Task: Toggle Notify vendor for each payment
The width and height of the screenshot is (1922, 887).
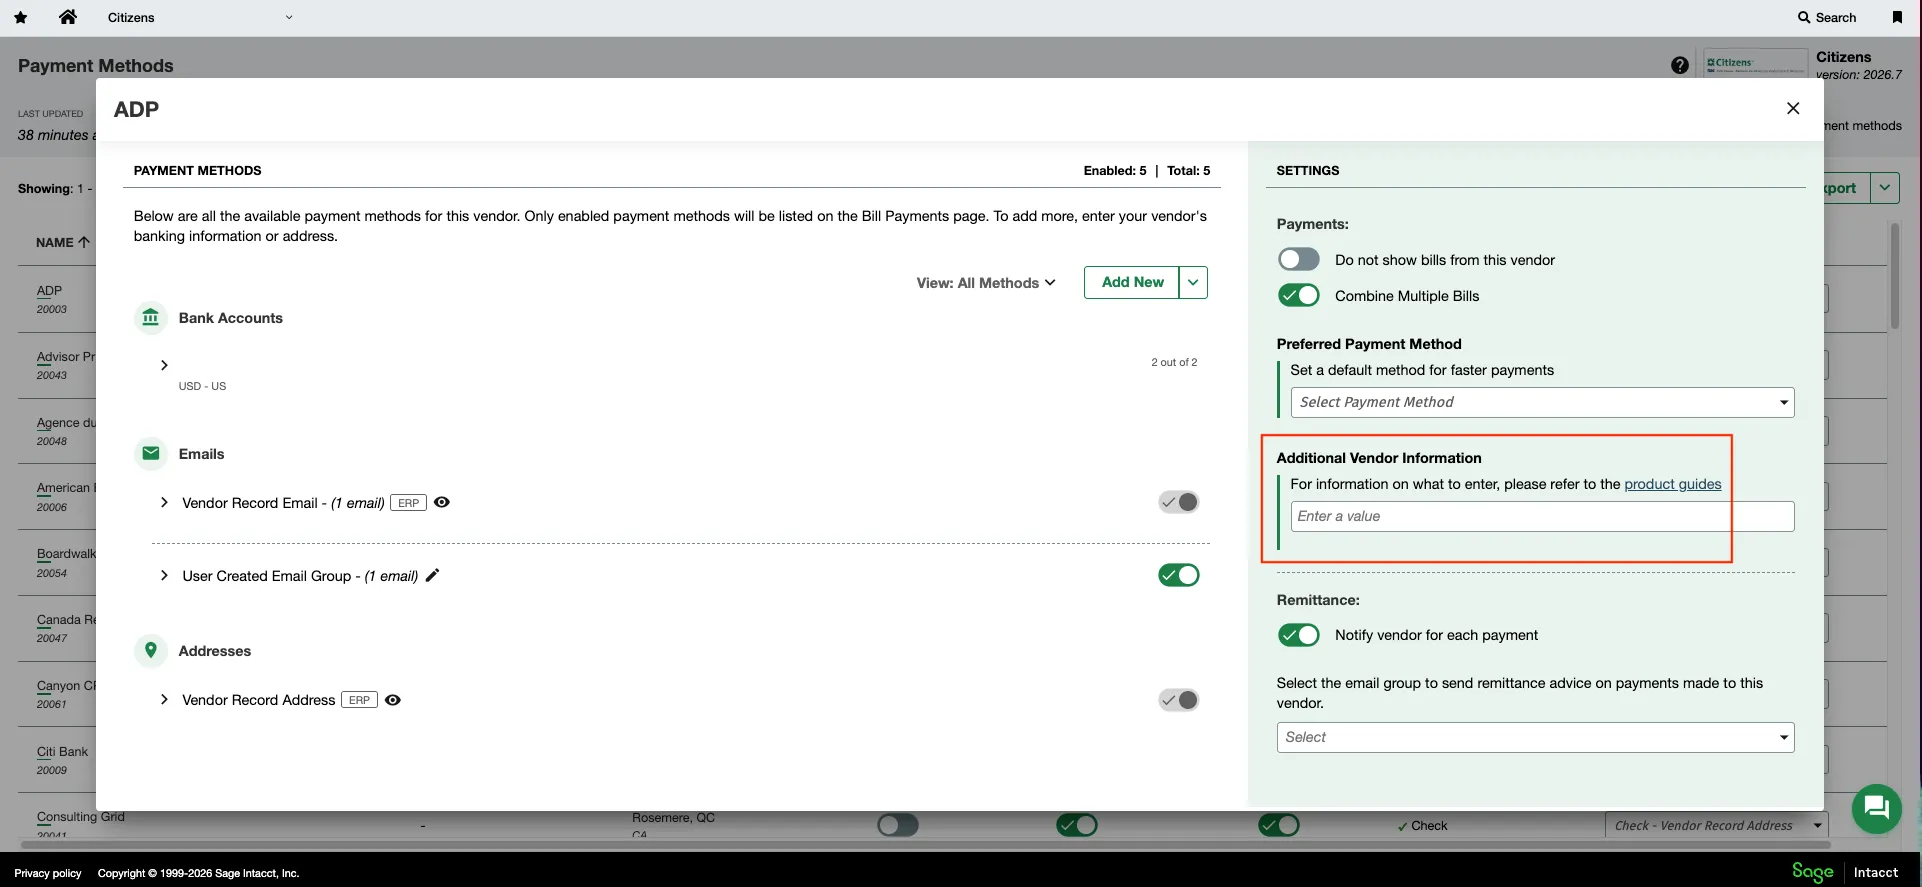Action: [1298, 635]
